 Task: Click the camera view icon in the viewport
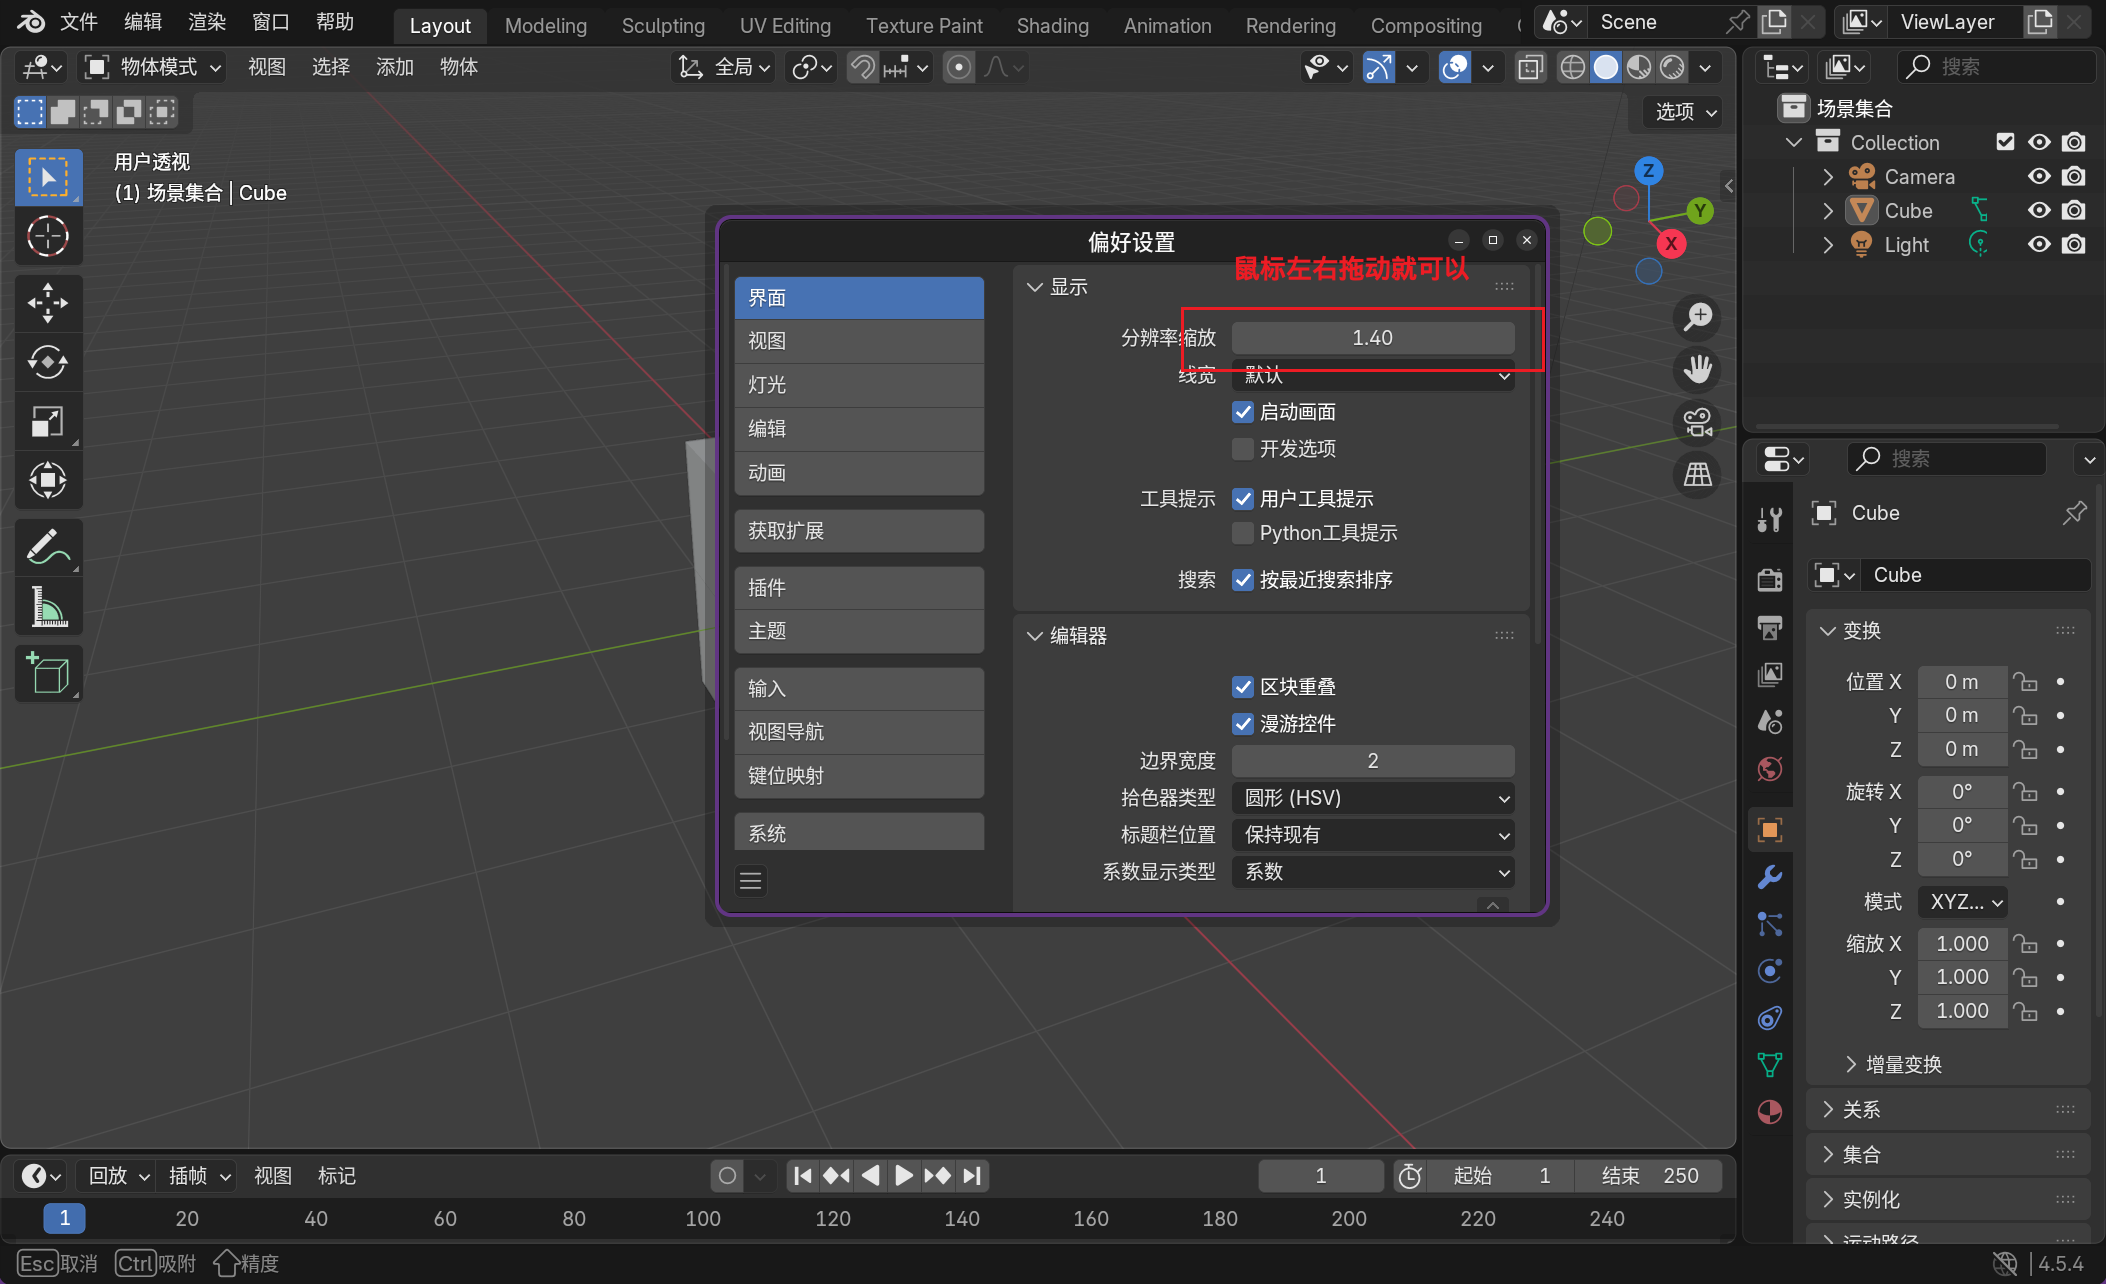pos(1697,422)
